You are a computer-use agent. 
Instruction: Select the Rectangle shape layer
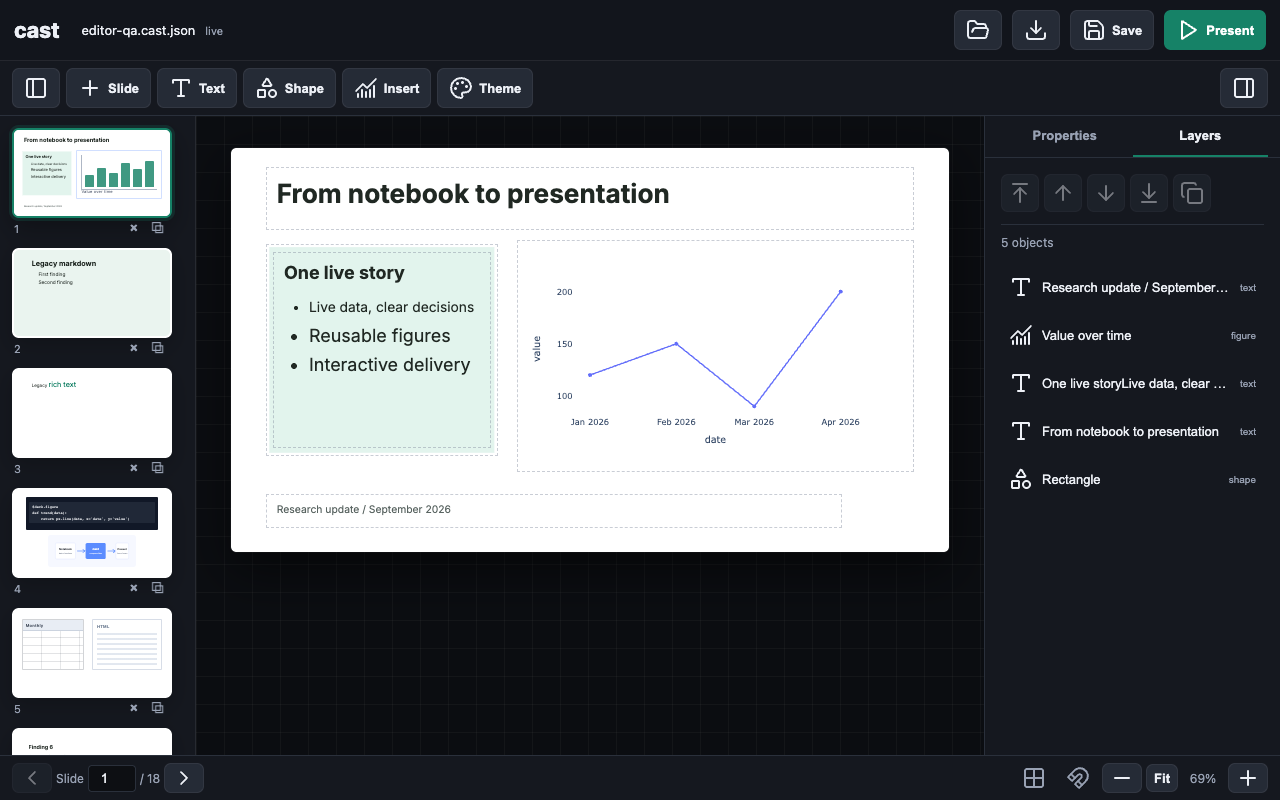point(1133,479)
